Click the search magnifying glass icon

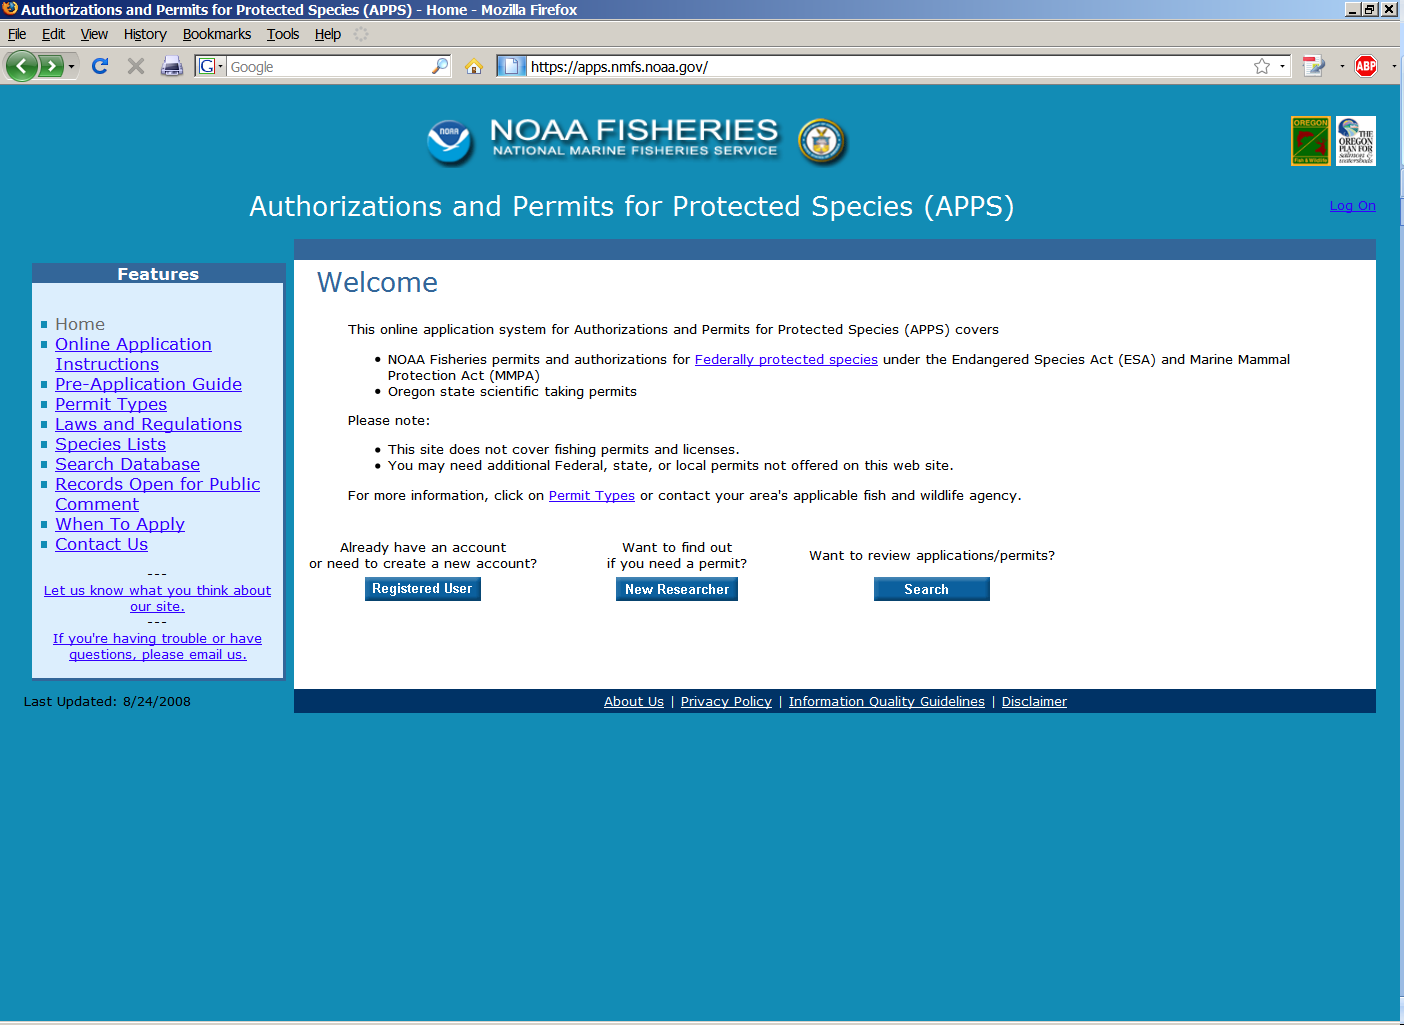point(440,66)
